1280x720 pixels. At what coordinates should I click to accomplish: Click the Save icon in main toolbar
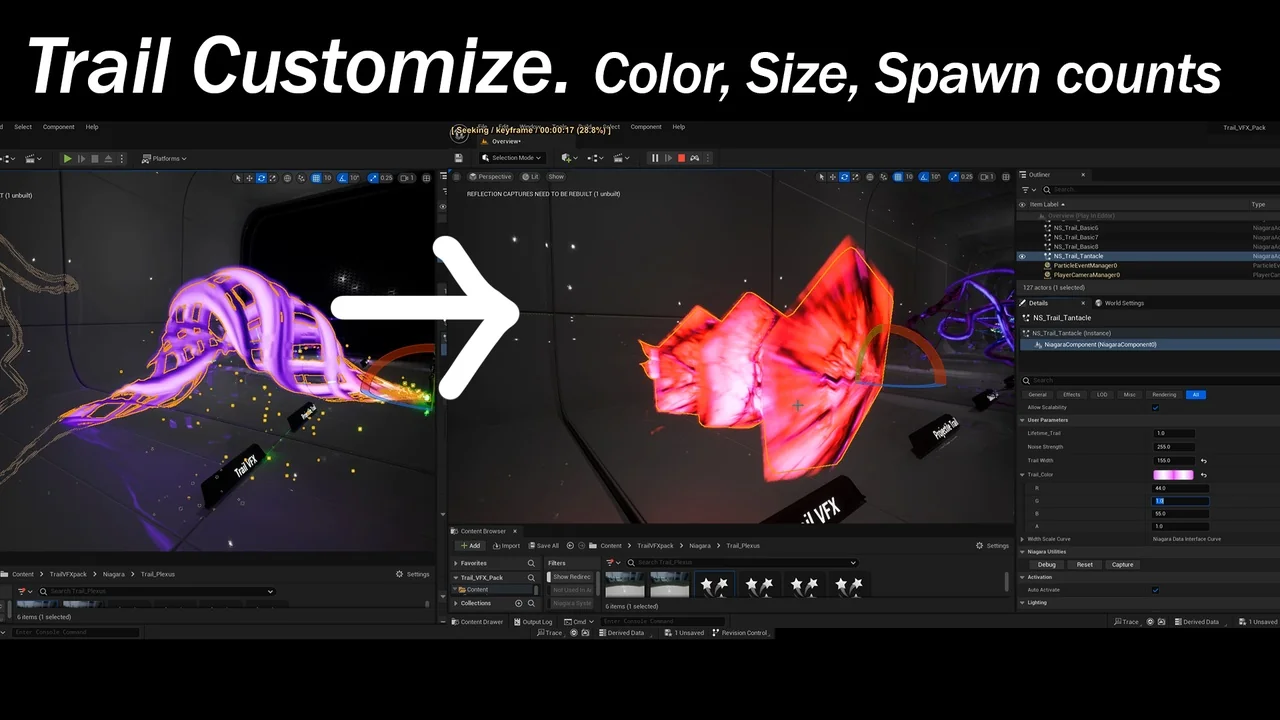[x=458, y=158]
